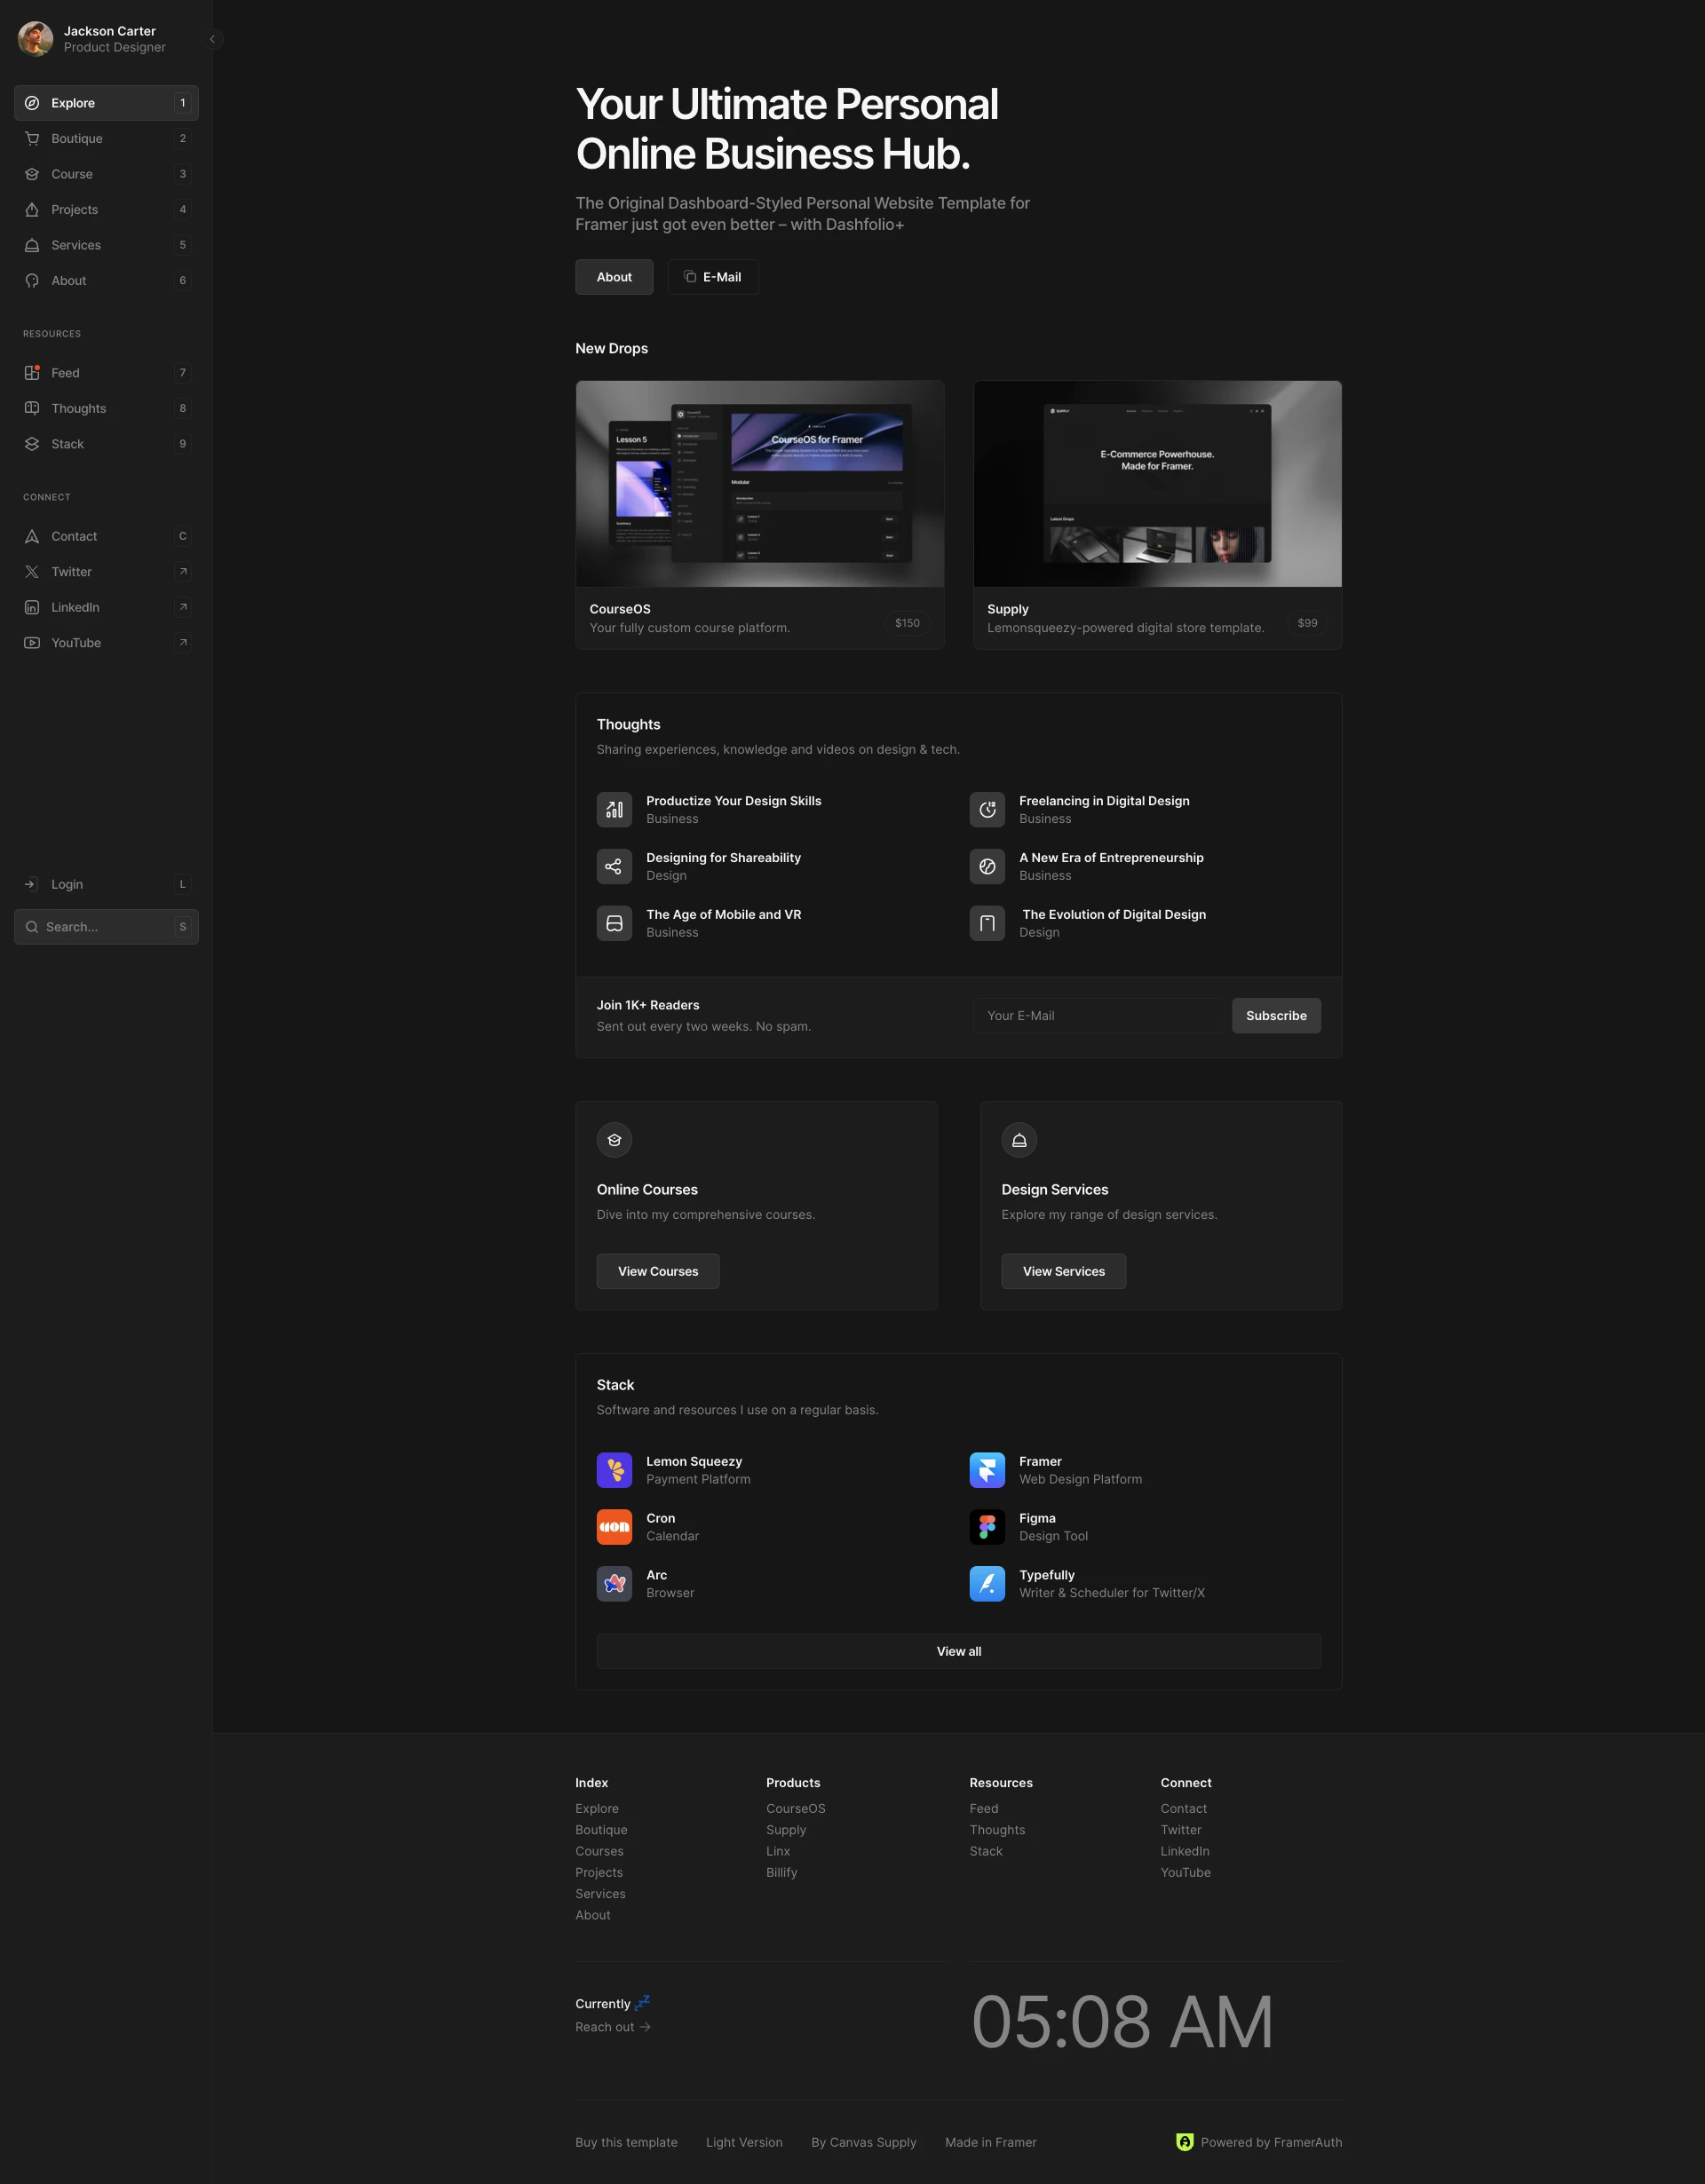Viewport: 1705px width, 2184px height.
Task: Open the Light Version footer link
Action: coord(744,2142)
